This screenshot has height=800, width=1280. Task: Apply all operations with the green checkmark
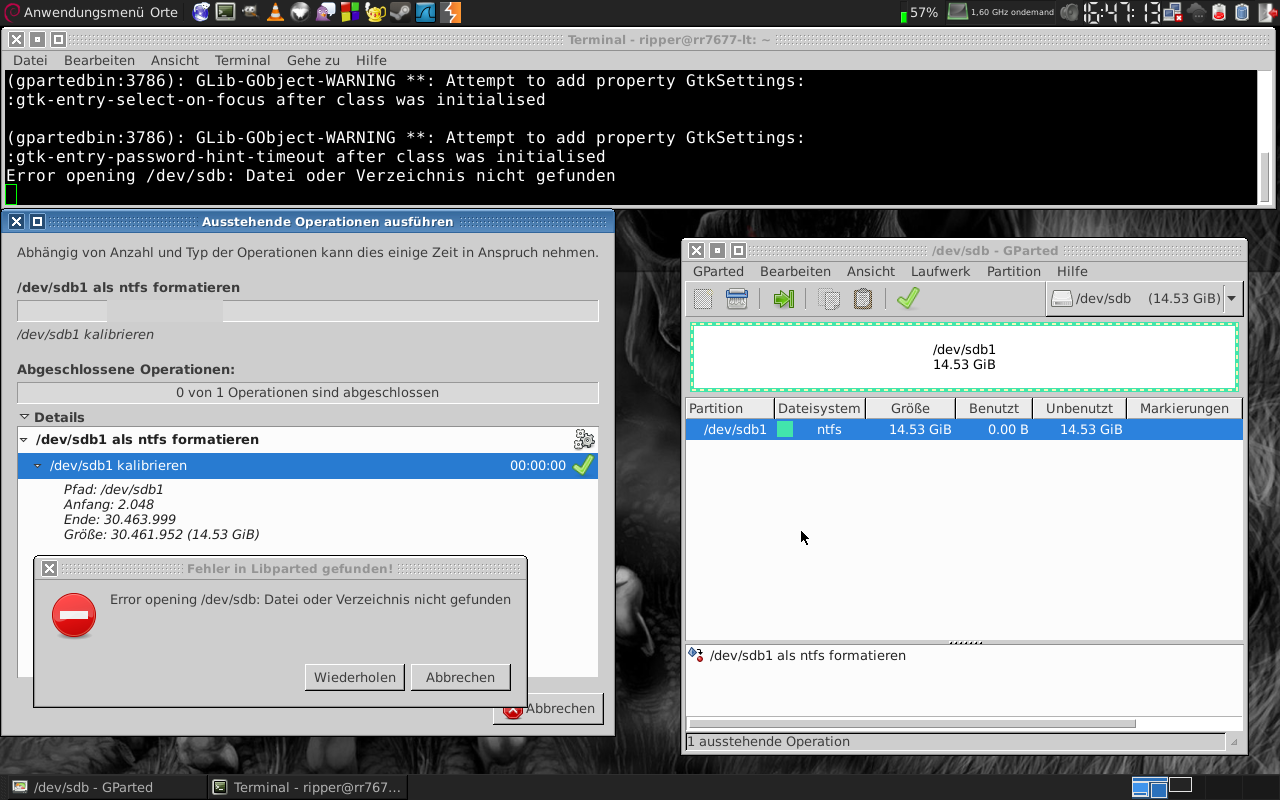[x=908, y=299]
